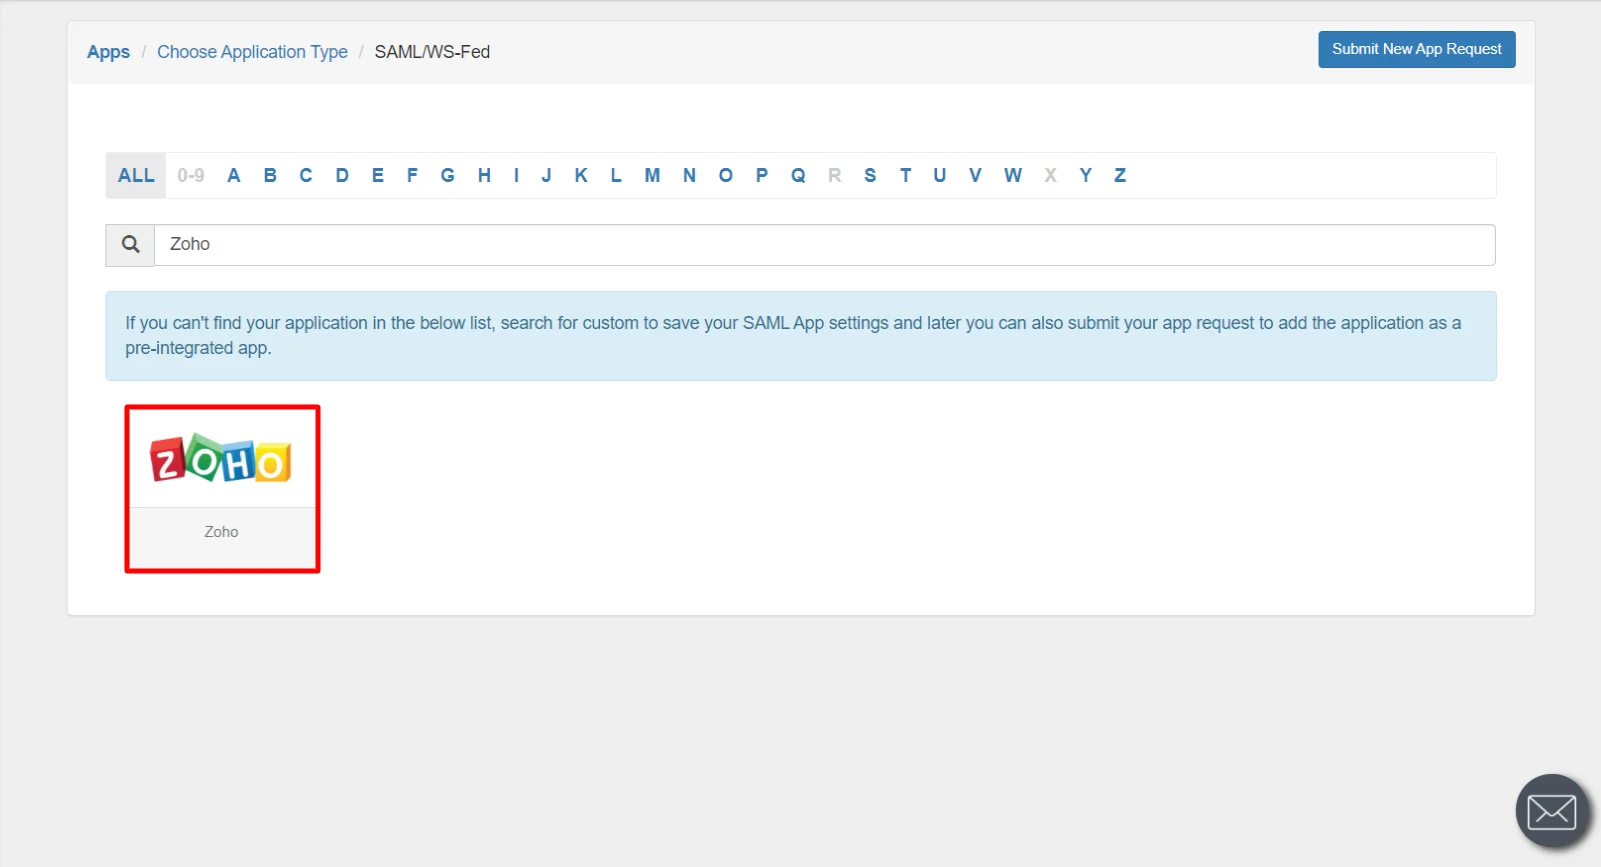Go to Apps breadcrumb link
The width and height of the screenshot is (1601, 867).
point(108,52)
